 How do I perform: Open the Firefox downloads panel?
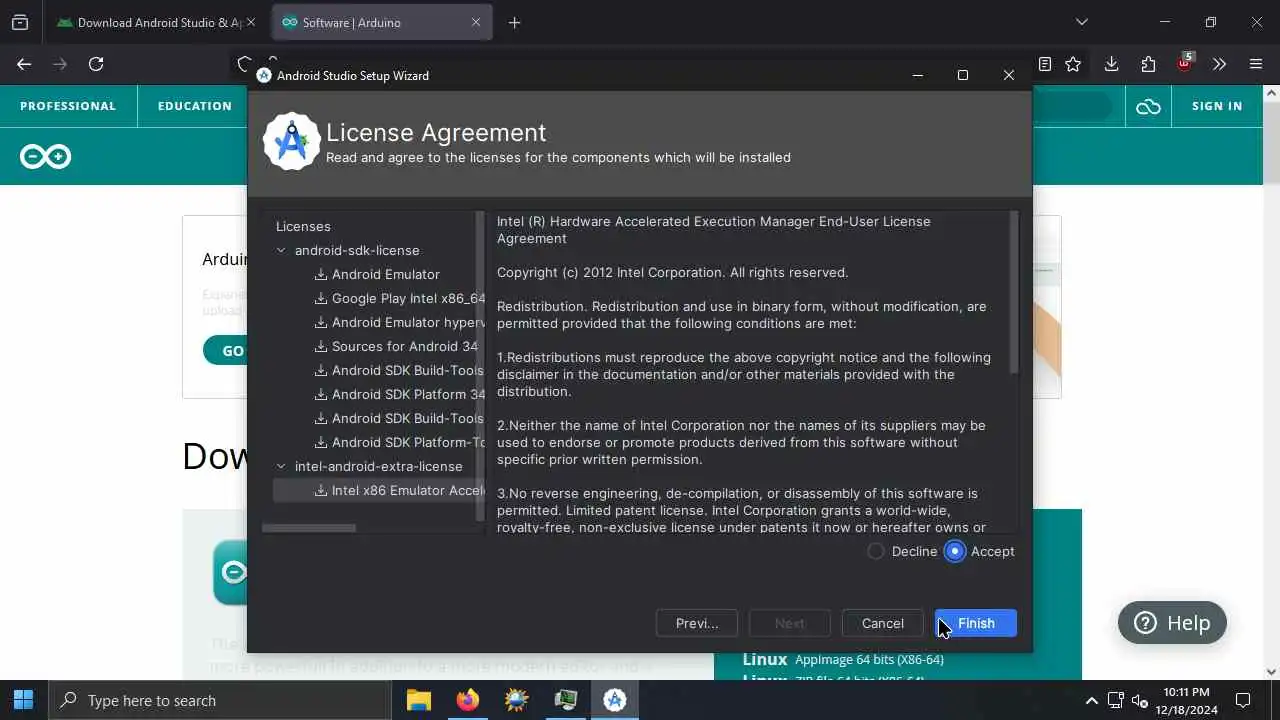click(x=1111, y=64)
